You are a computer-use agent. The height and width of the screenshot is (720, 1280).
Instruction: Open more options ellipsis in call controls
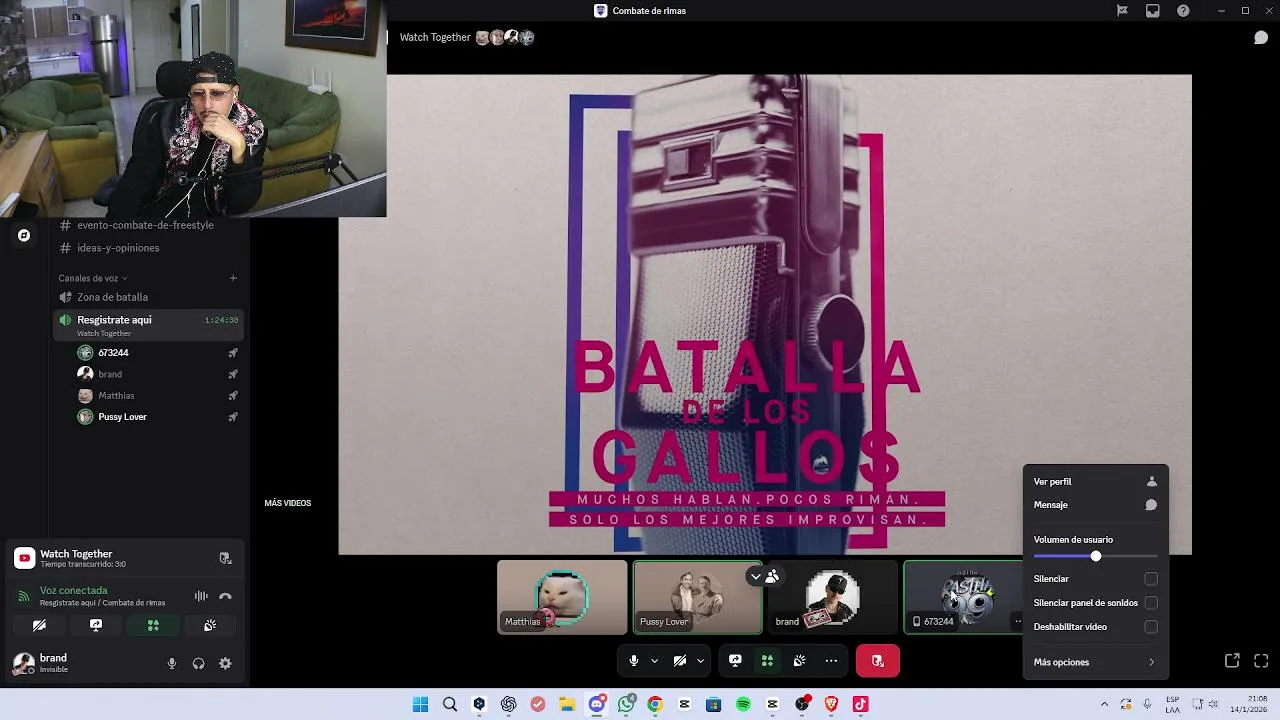click(831, 661)
